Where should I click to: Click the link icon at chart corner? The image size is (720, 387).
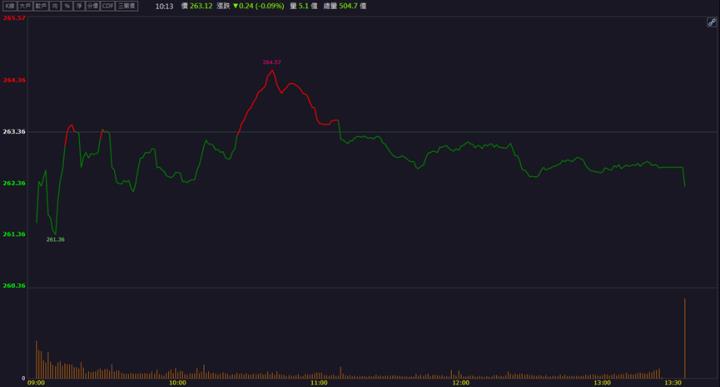click(711, 22)
